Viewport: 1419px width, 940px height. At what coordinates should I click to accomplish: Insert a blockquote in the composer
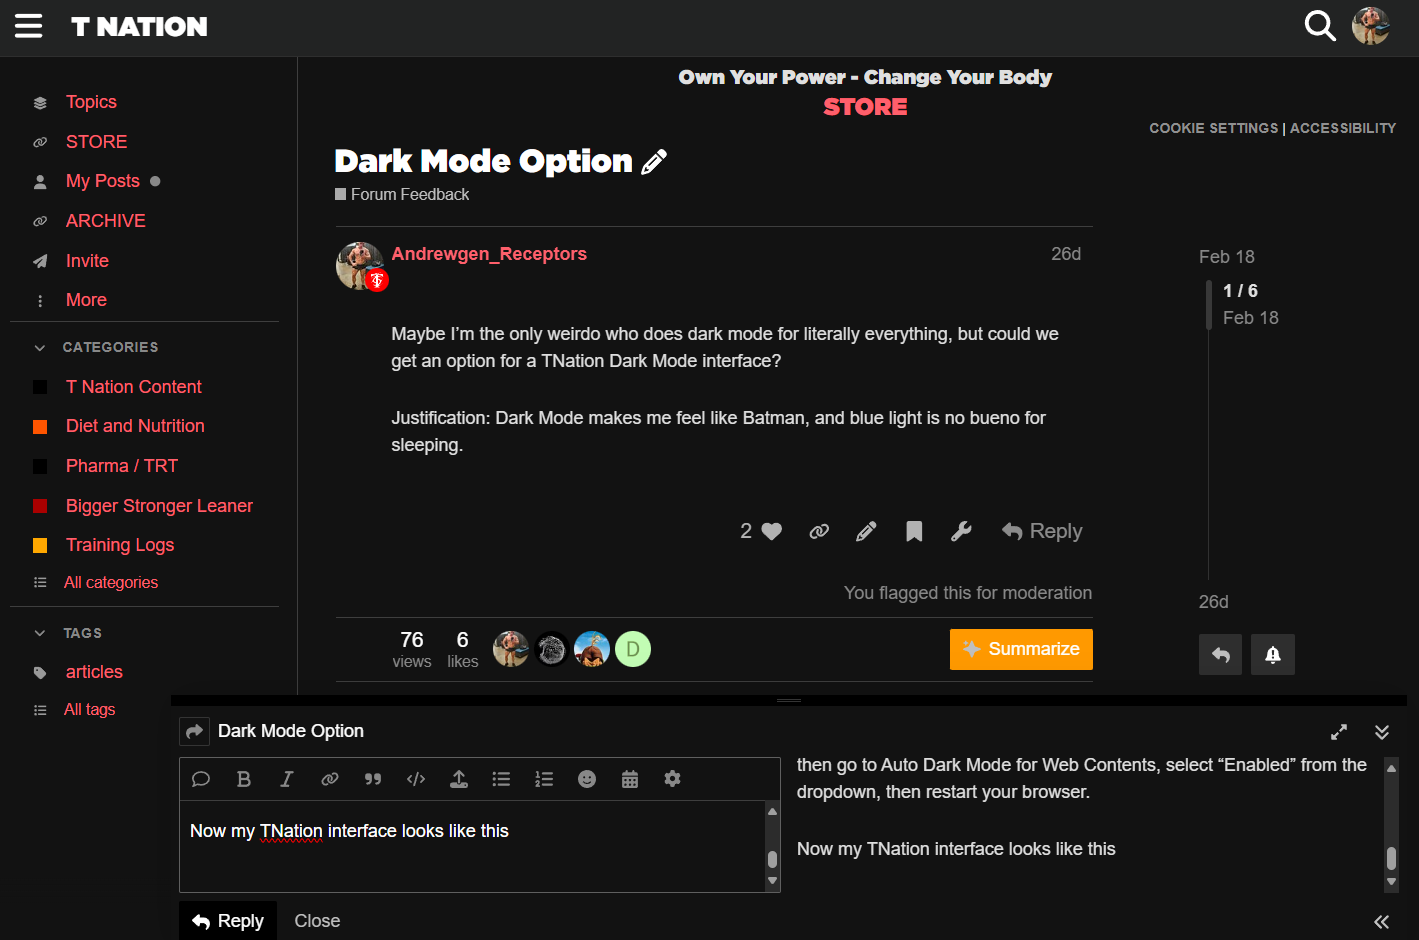pyautogui.click(x=373, y=779)
